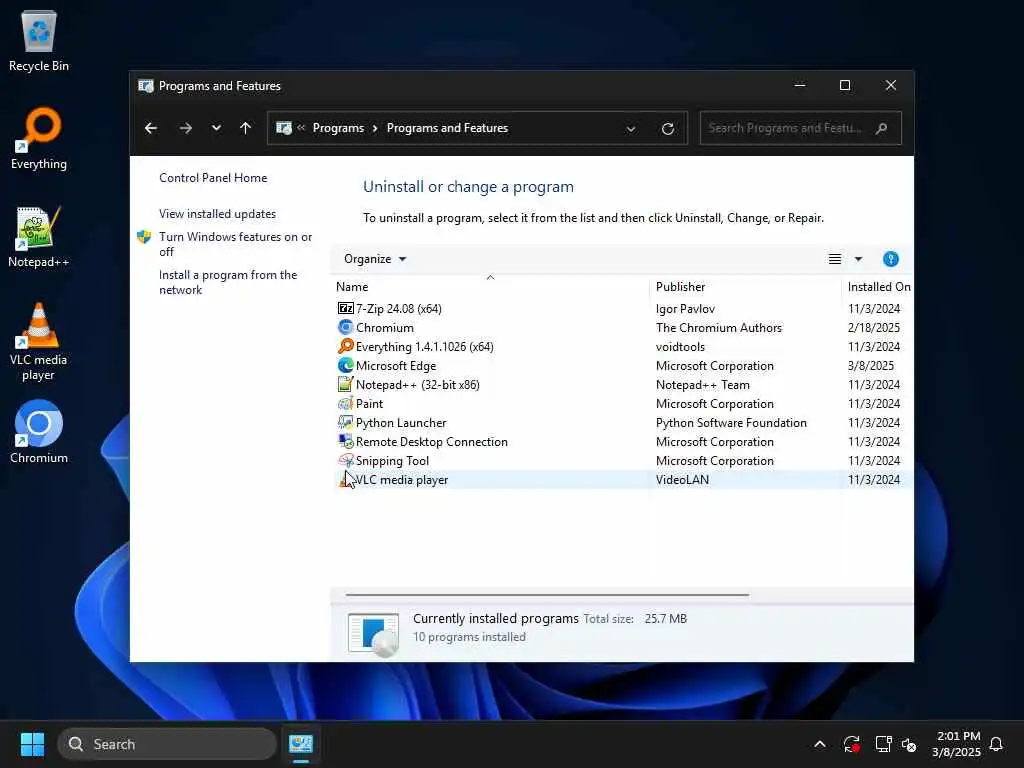The height and width of the screenshot is (768, 1024).
Task: Open the help question mark icon
Action: click(890, 259)
